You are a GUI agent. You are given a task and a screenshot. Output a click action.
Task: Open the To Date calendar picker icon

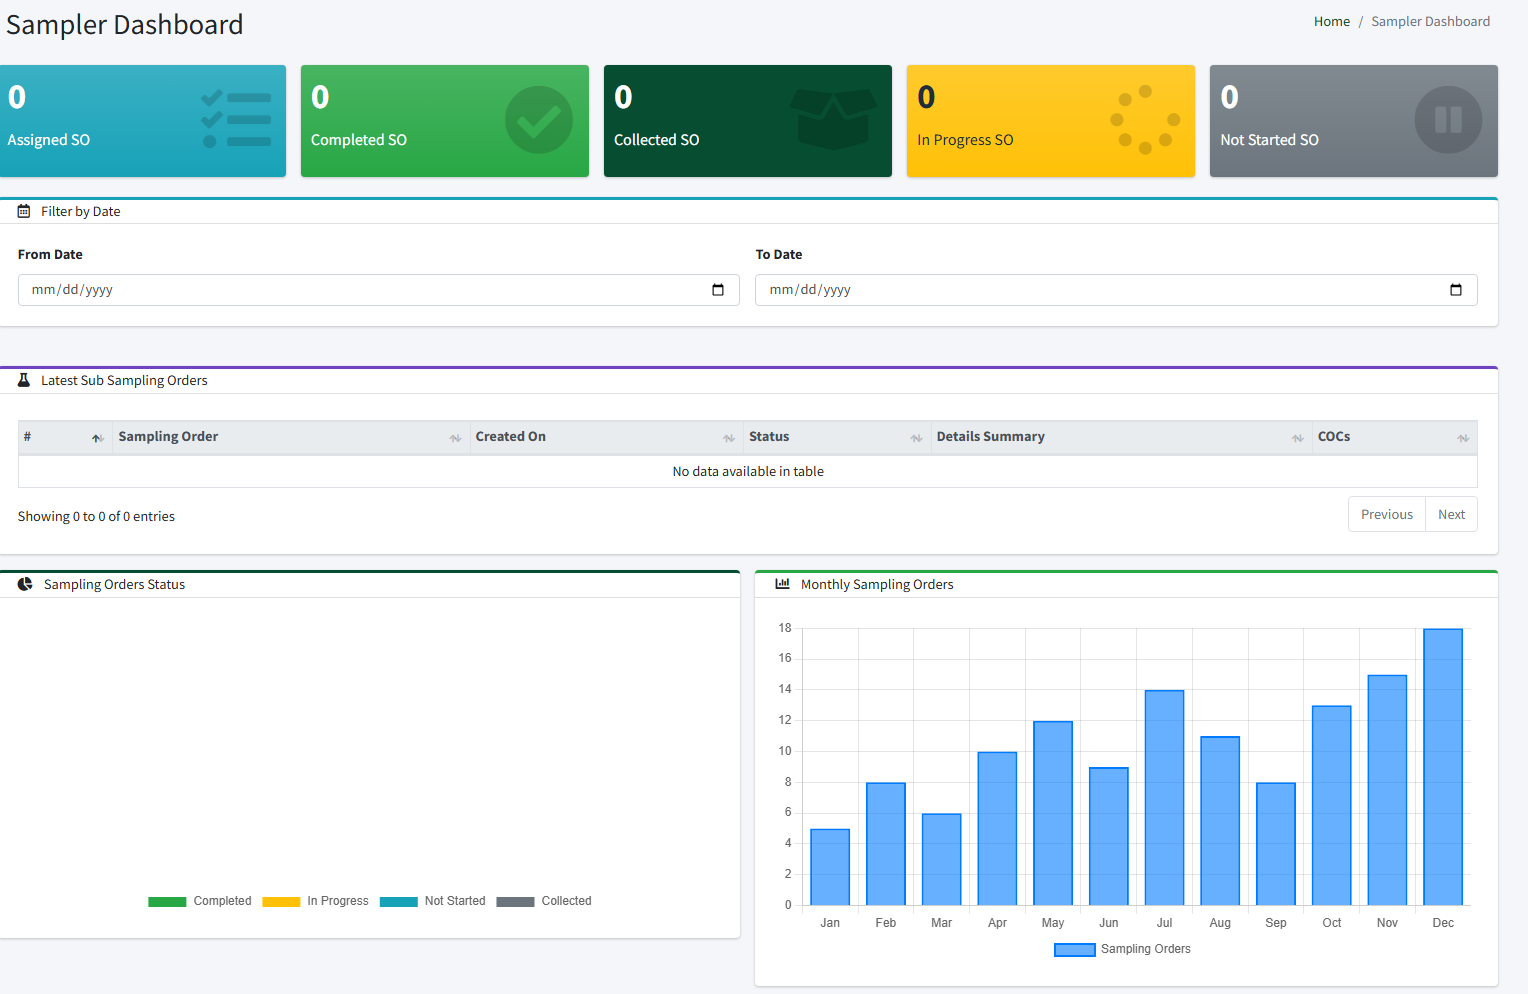[x=1455, y=290]
